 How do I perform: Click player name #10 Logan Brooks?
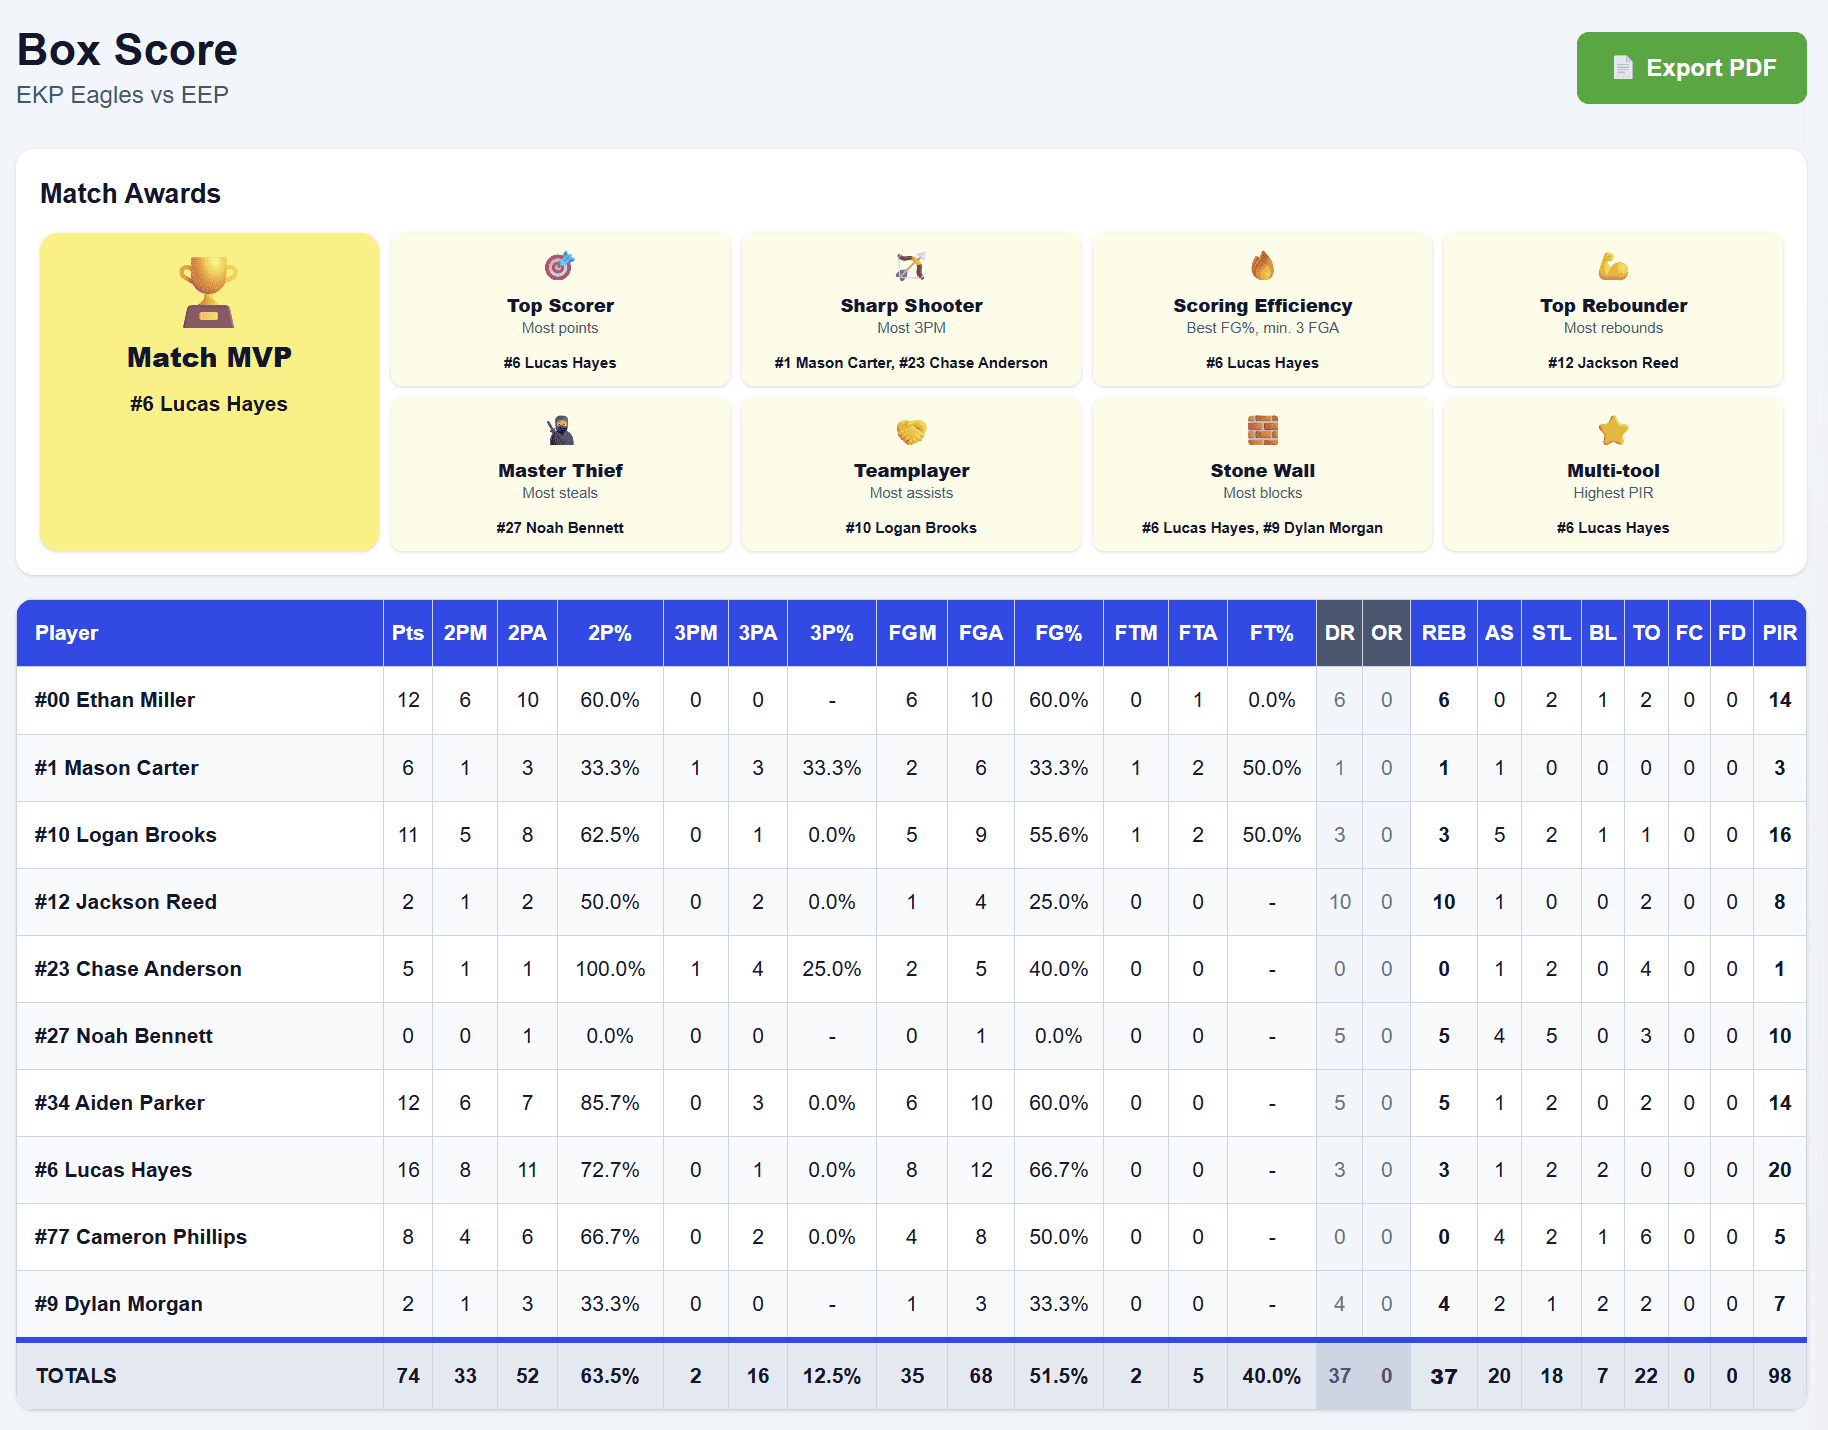pos(125,835)
